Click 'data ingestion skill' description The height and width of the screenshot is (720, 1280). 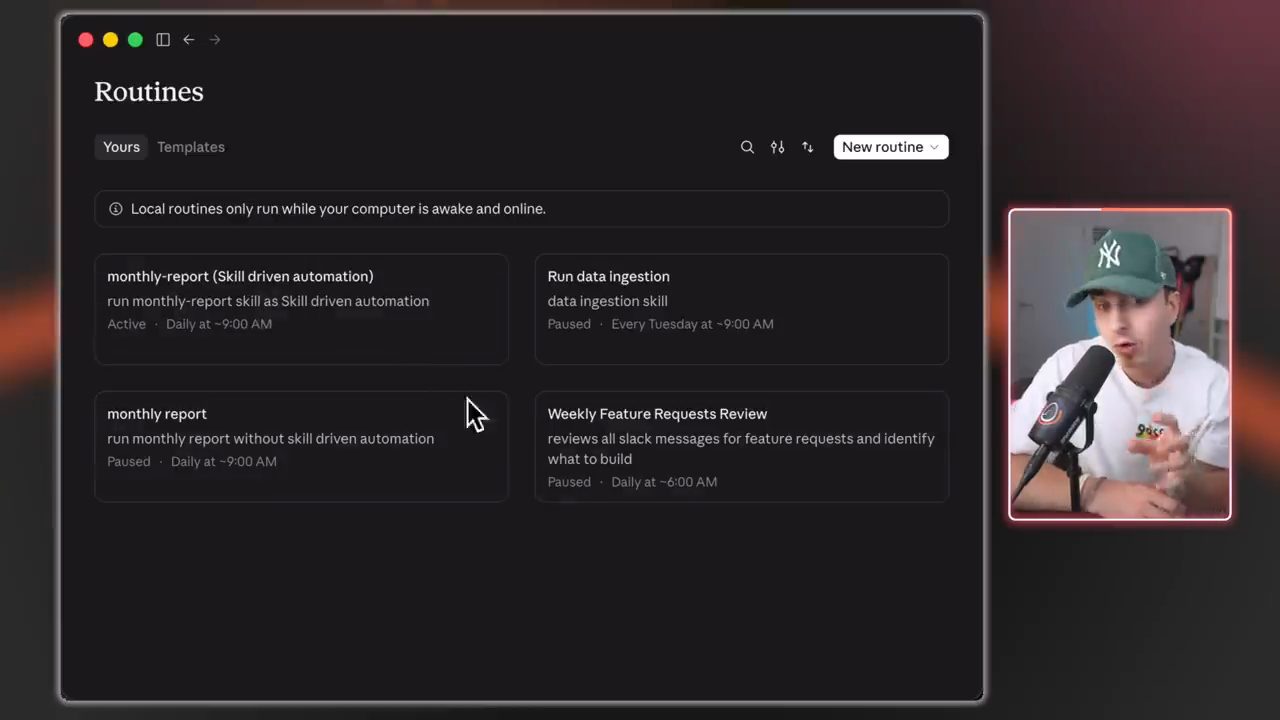(607, 301)
